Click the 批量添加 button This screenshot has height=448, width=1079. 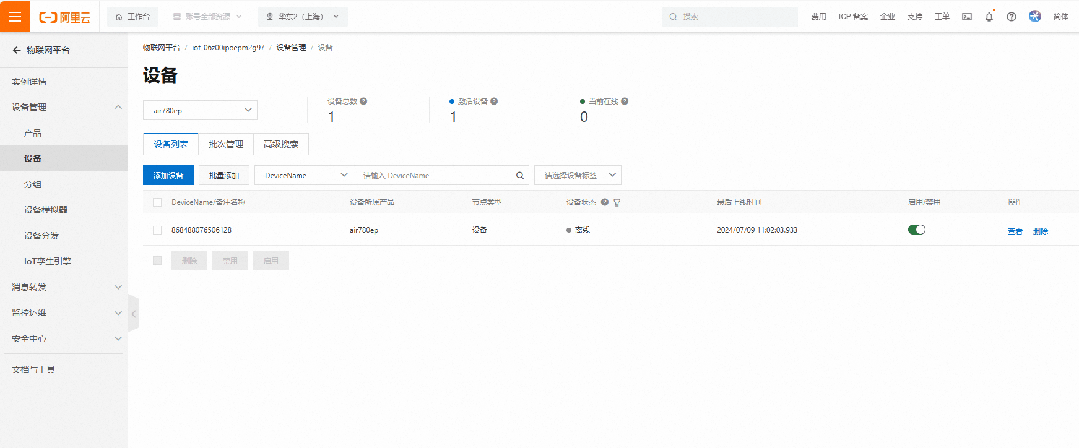coord(224,175)
